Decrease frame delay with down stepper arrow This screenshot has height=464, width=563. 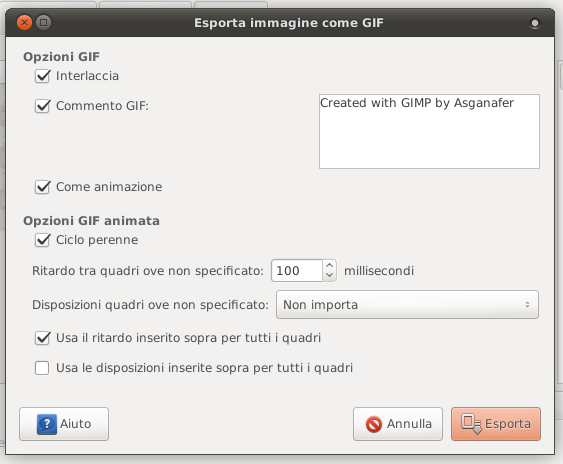click(x=330, y=275)
